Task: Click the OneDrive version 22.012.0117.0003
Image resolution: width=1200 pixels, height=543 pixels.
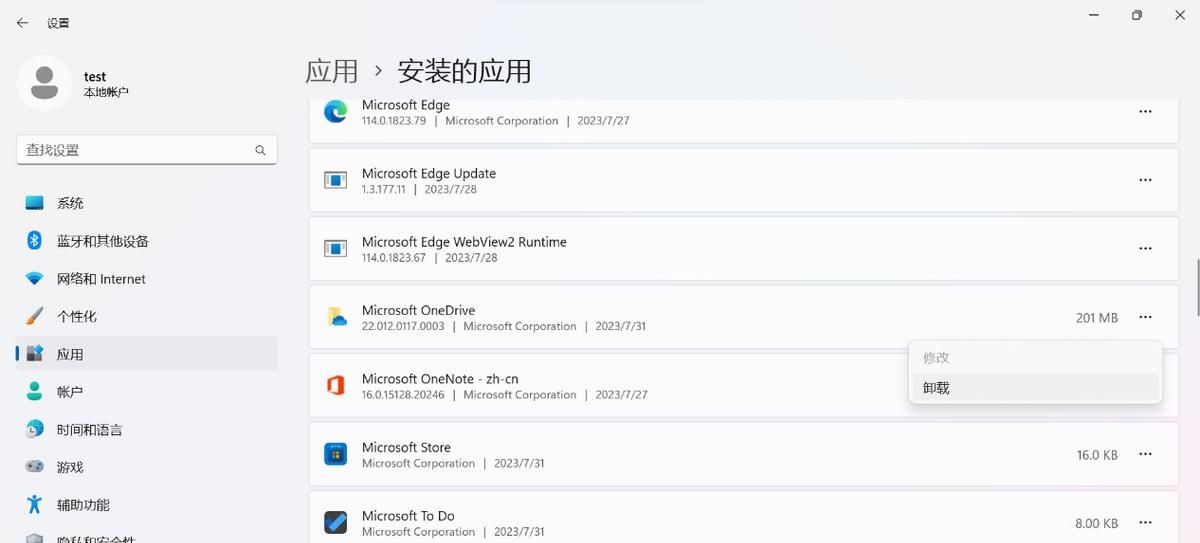Action: (x=403, y=326)
